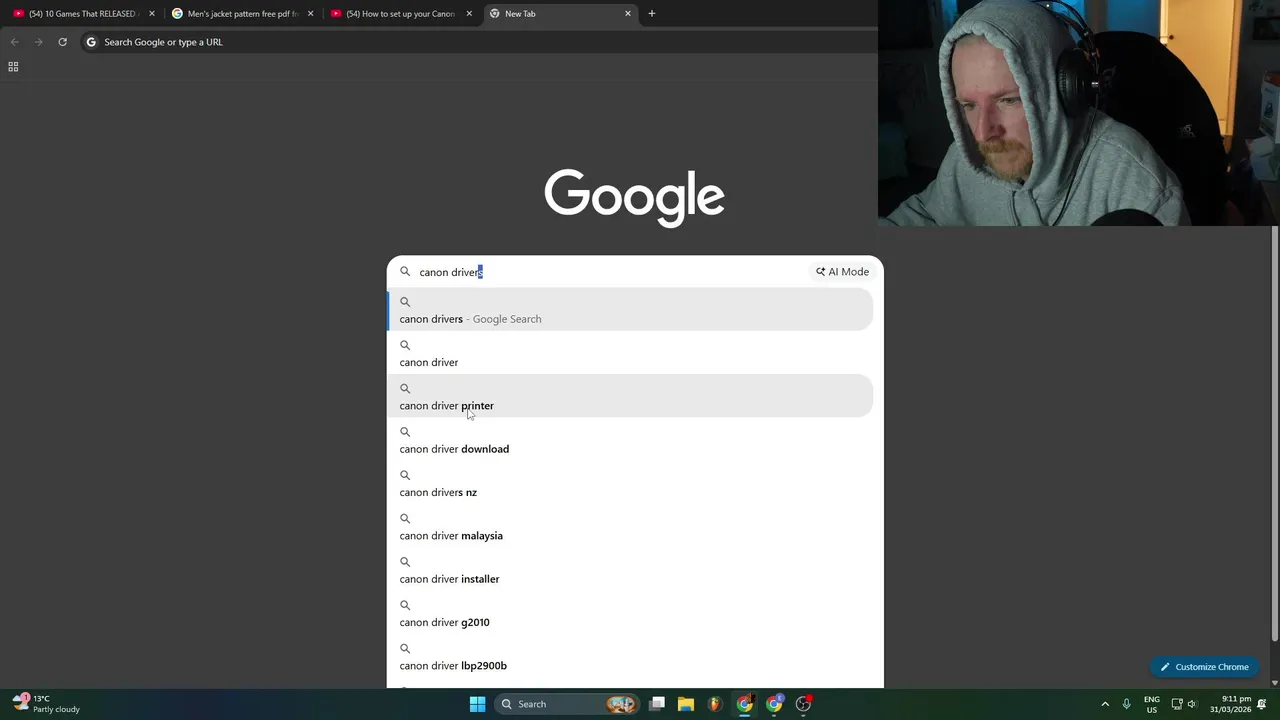
Task: Choose 'canon driver malaysia' suggestion
Action: 630,526
